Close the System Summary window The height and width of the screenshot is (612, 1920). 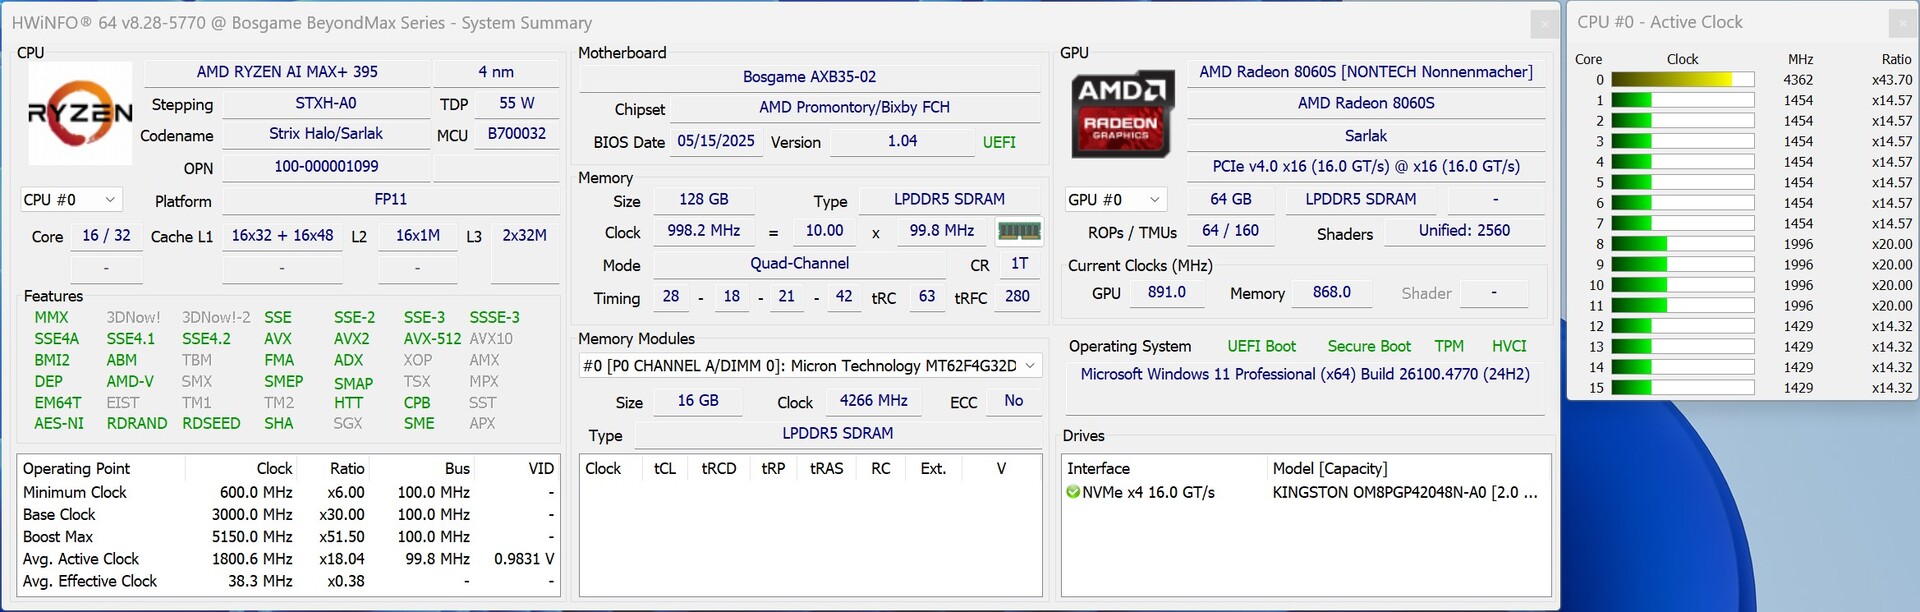pos(1544,24)
